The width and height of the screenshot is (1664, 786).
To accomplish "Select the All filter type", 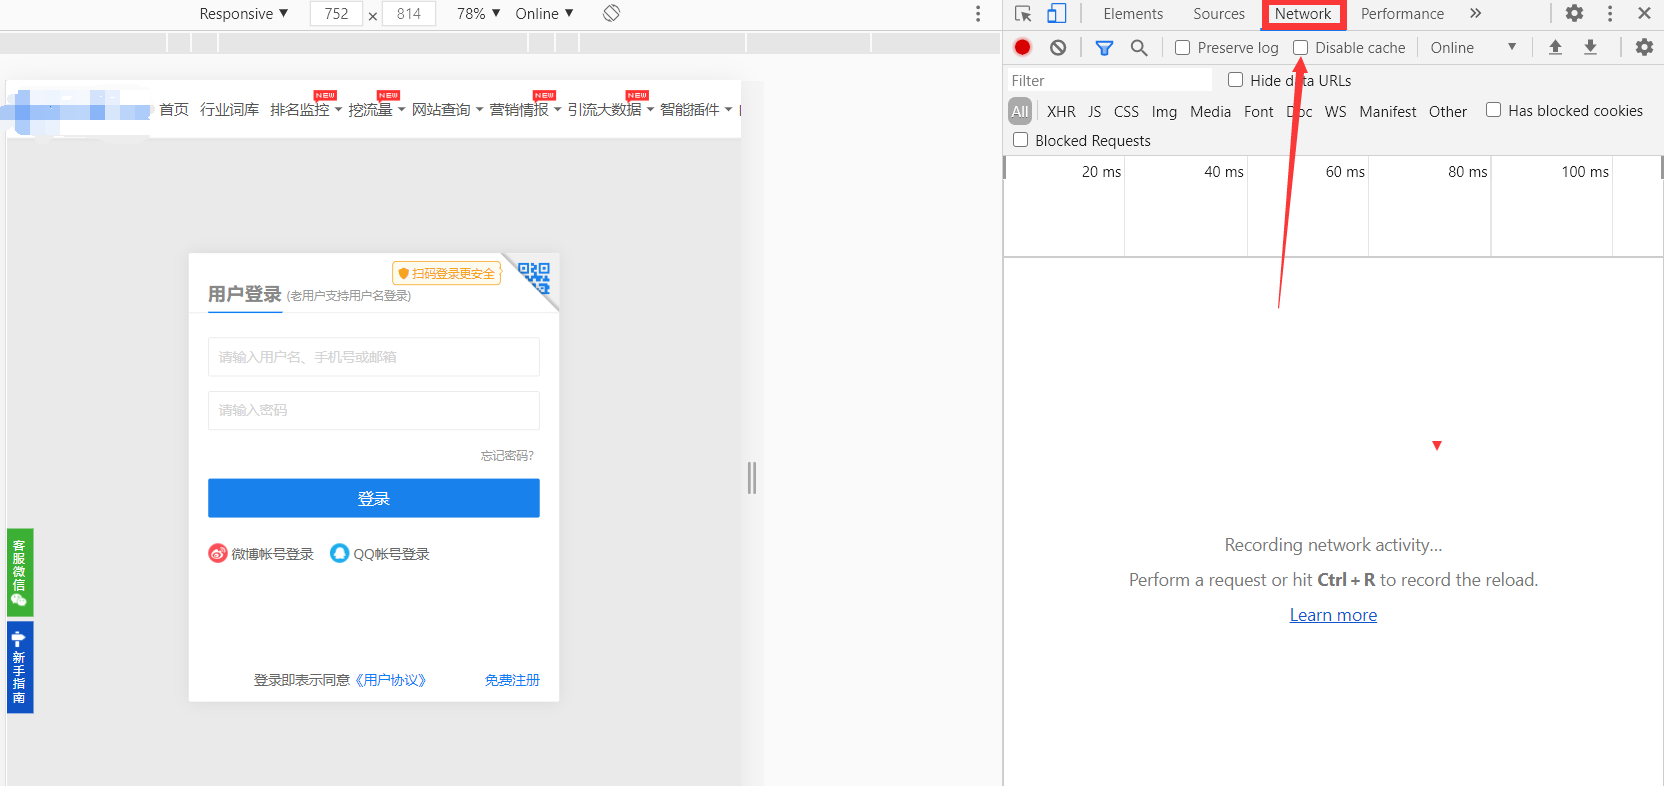I will click(x=1020, y=111).
